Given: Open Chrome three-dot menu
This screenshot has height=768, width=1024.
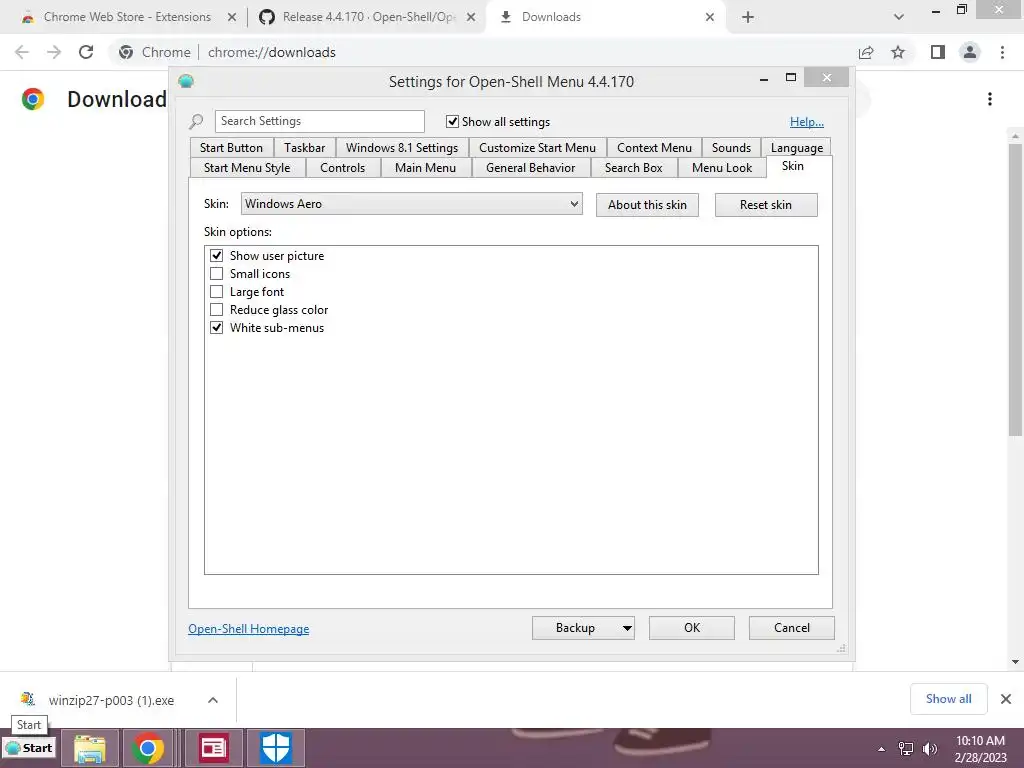Looking at the screenshot, I should (1002, 52).
